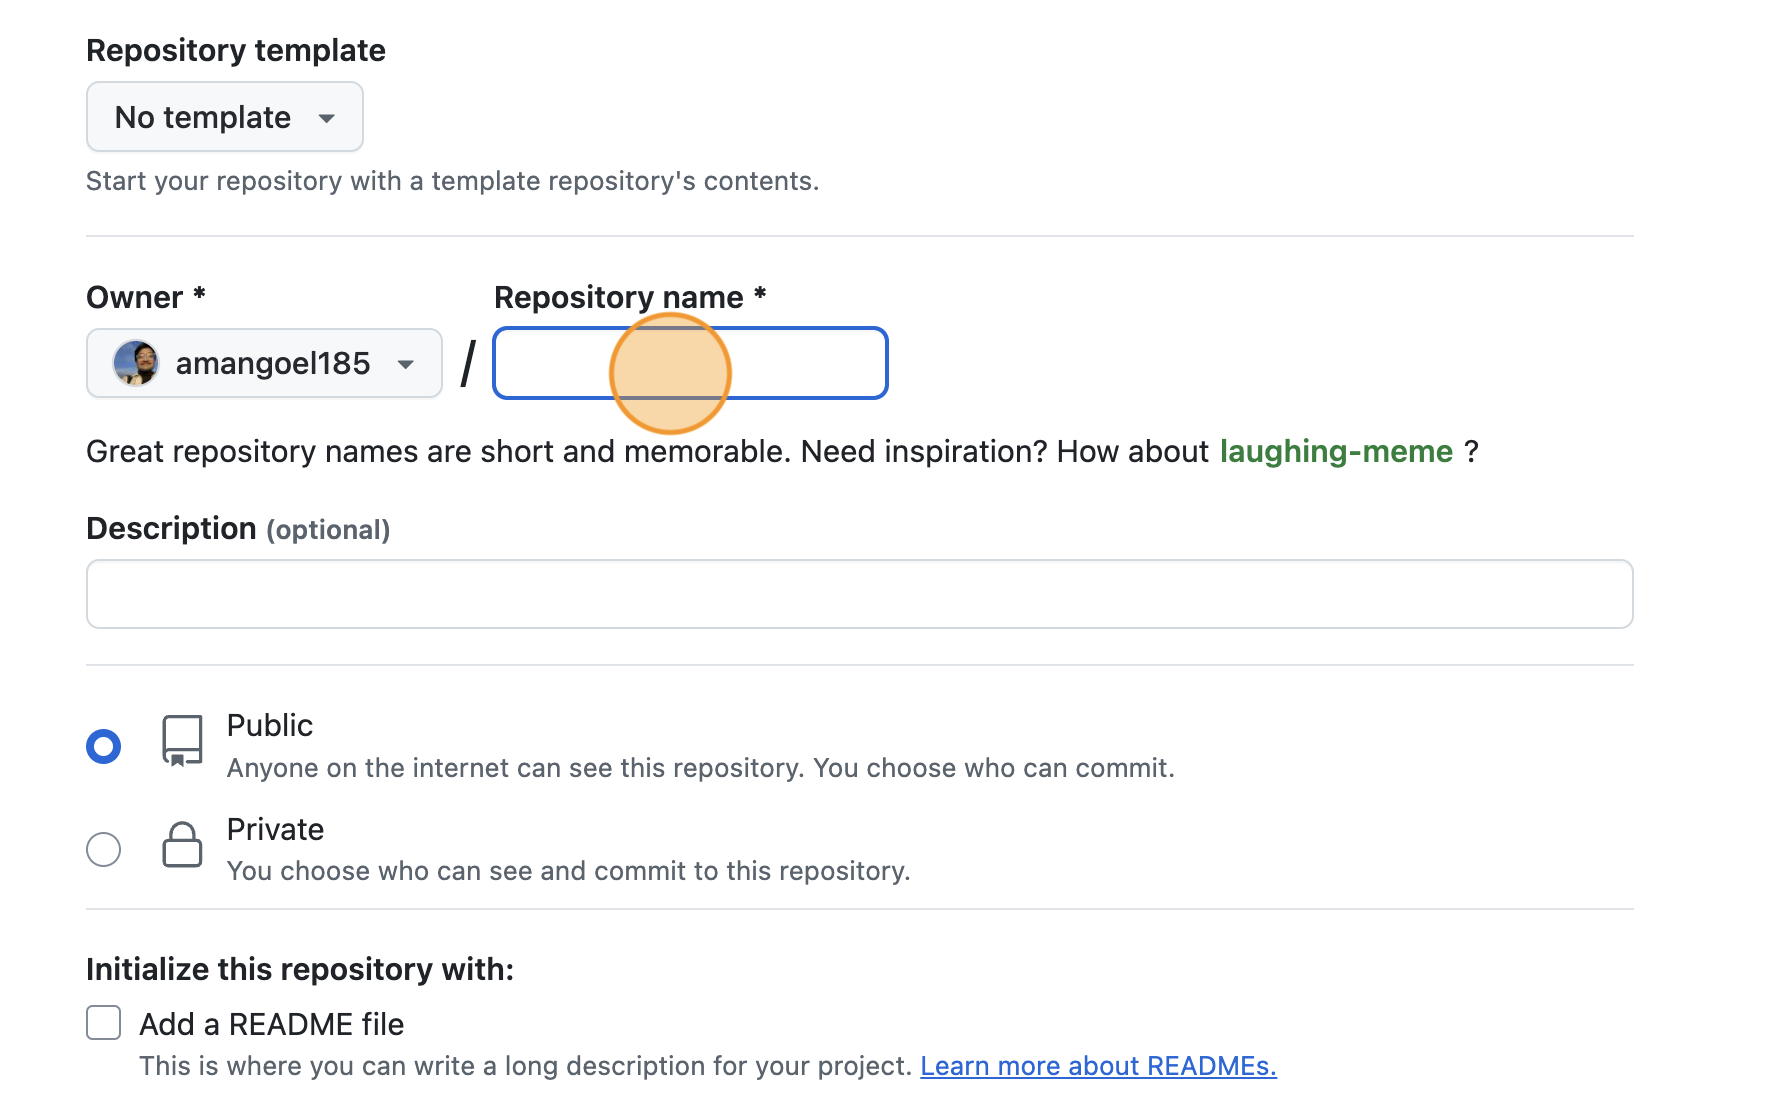The height and width of the screenshot is (1110, 1780).
Task: Click the dropdown caret next to amangoel185
Action: [x=406, y=364]
